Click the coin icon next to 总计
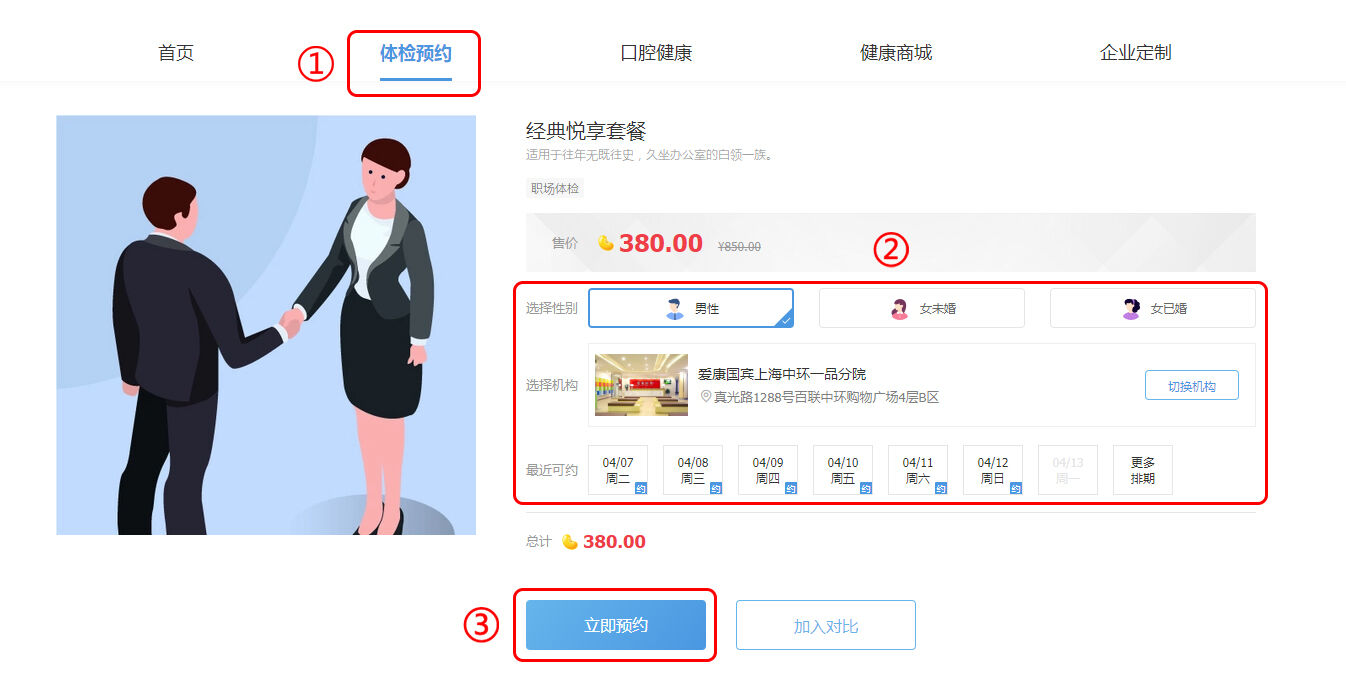The width and height of the screenshot is (1346, 695). tap(570, 541)
